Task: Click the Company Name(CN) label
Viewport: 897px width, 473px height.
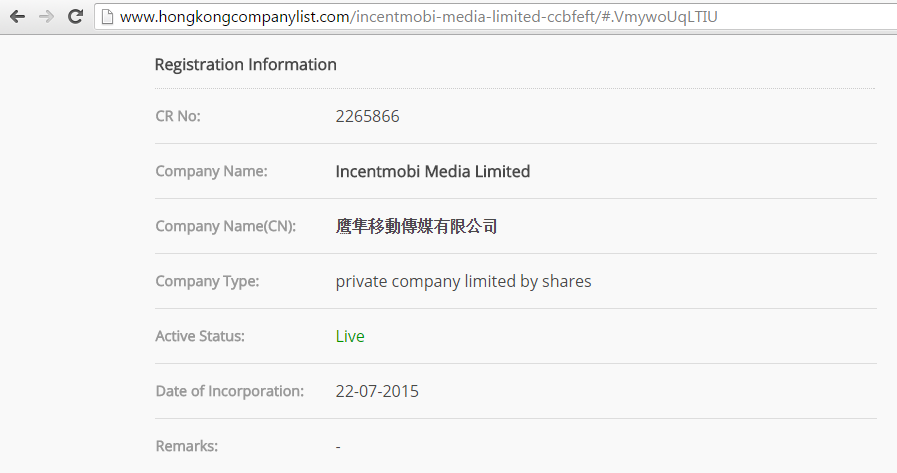Action: [x=225, y=226]
